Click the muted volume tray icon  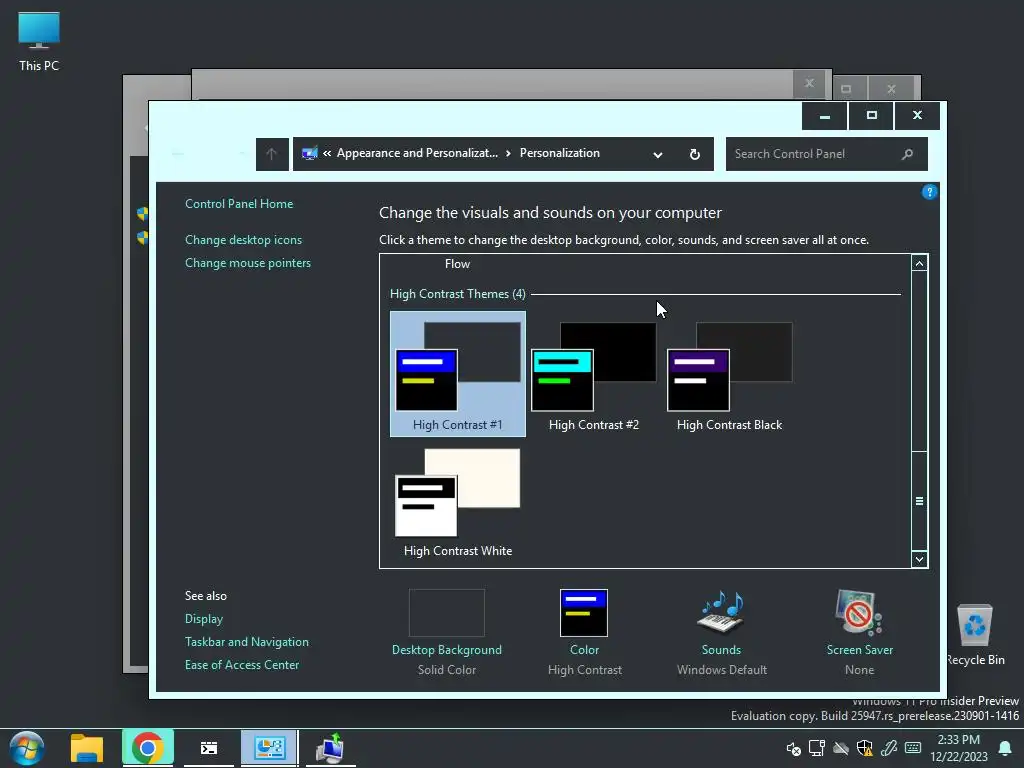[793, 748]
